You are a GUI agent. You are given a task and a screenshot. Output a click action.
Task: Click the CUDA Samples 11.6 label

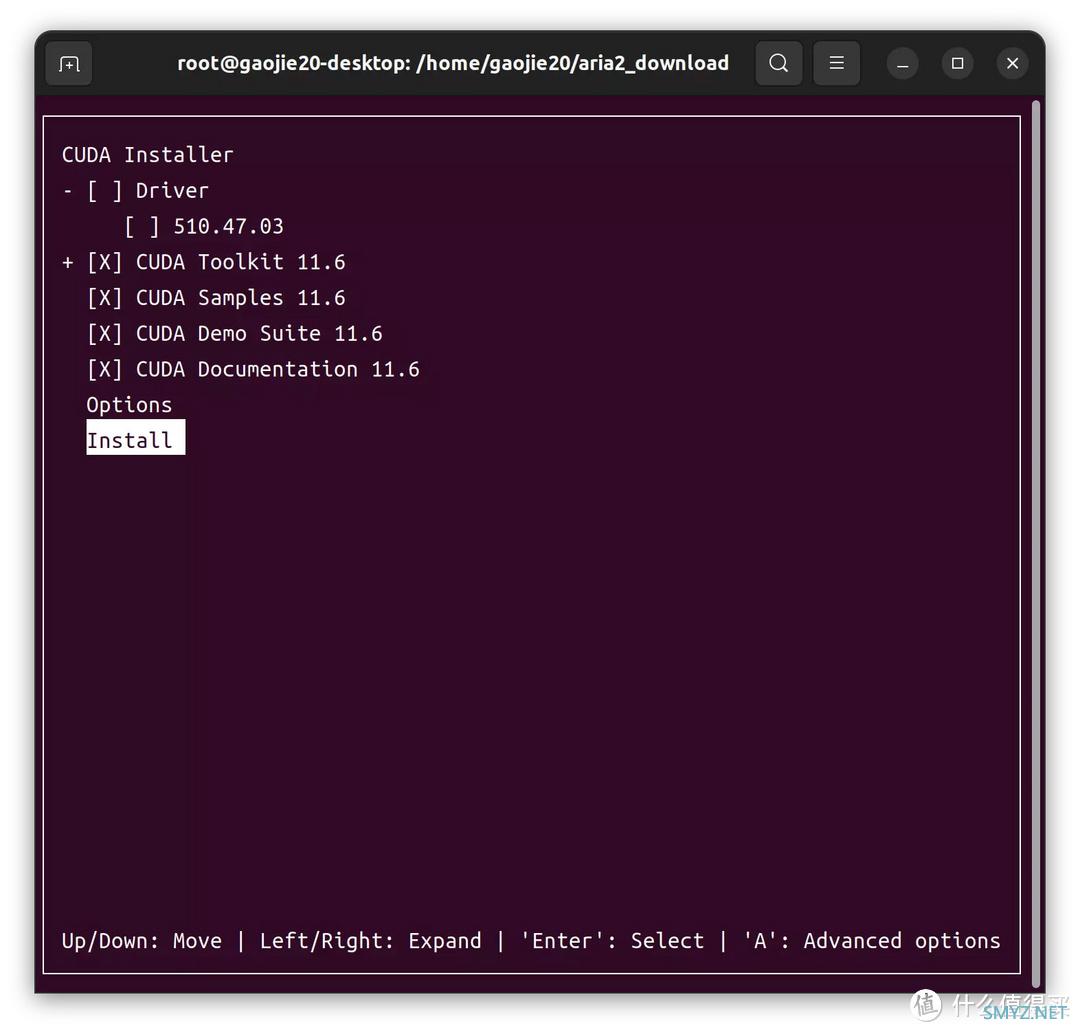[x=240, y=298]
